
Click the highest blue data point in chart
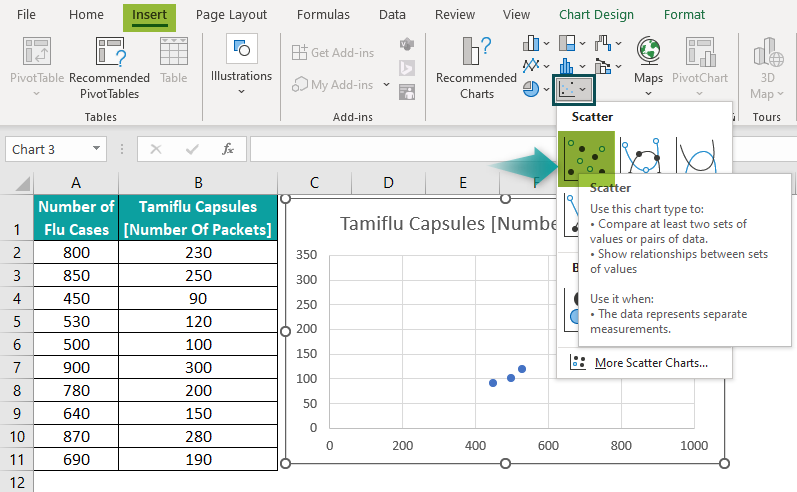pyautogui.click(x=522, y=369)
